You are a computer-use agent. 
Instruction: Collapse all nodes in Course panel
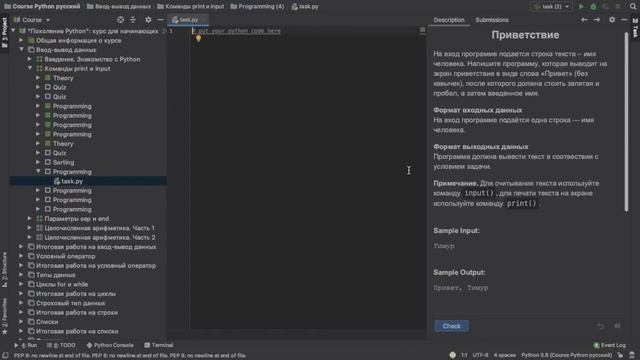[133, 20]
